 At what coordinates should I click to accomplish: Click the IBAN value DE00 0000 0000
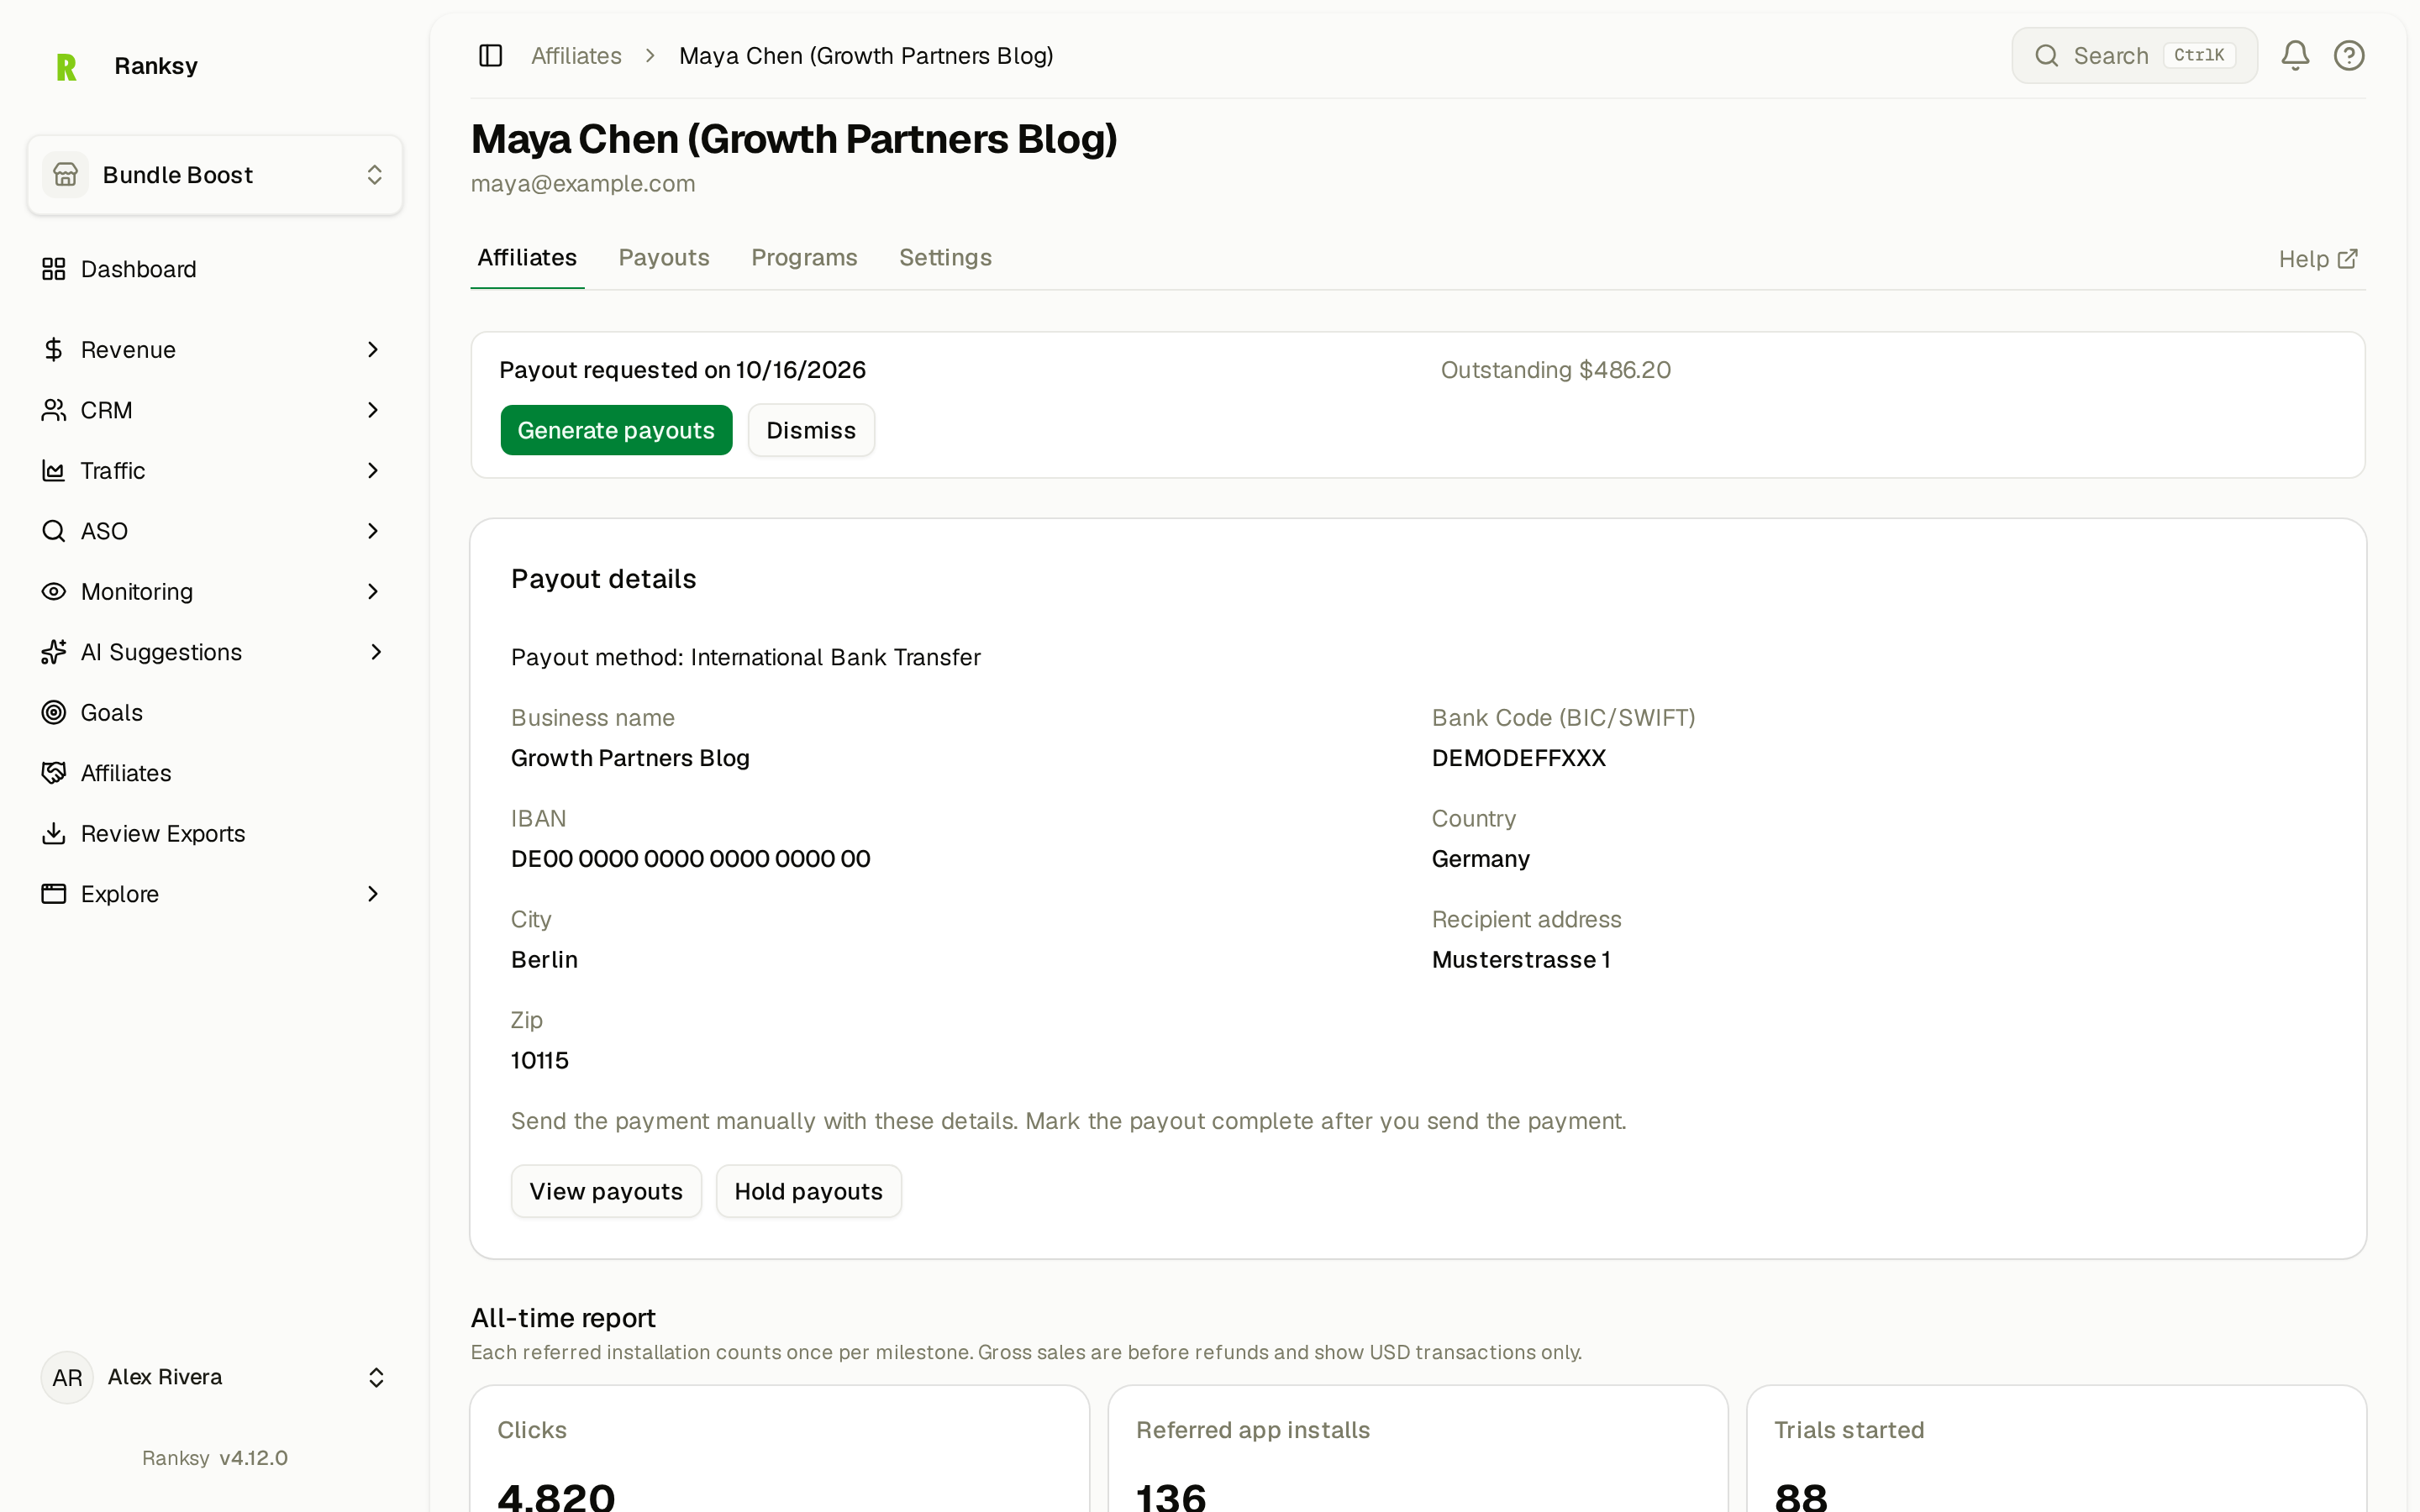click(690, 859)
